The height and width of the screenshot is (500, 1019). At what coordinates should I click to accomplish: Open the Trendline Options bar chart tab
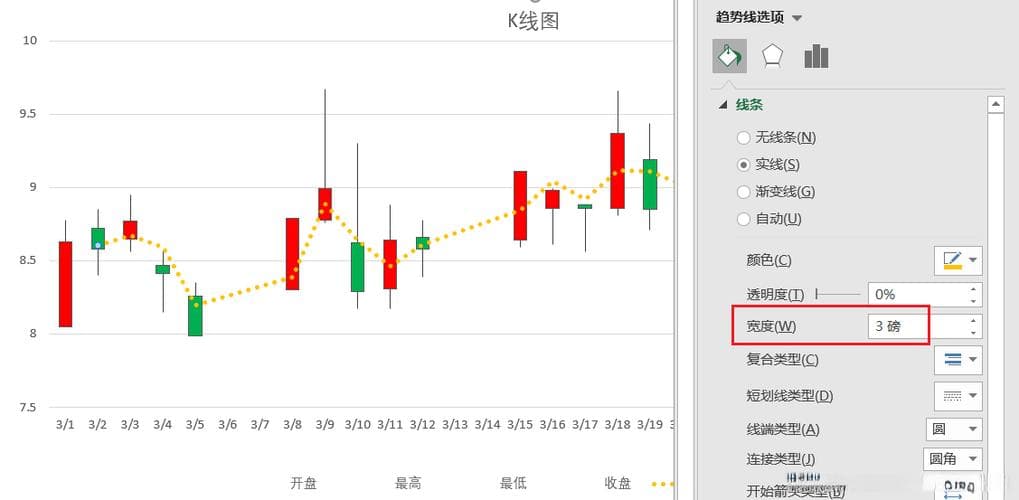click(x=816, y=56)
